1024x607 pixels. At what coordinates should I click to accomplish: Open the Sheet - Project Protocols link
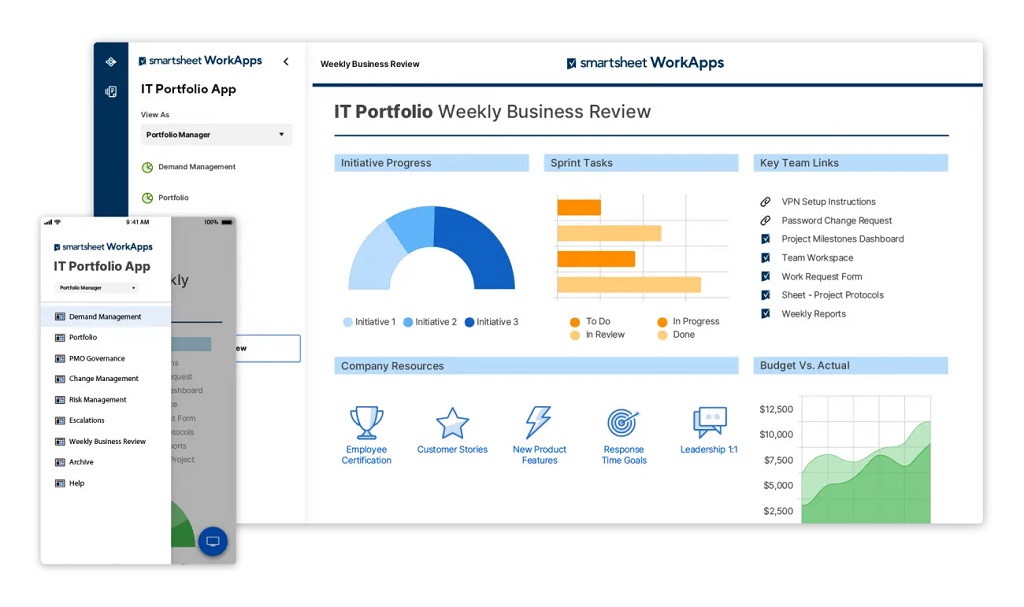coord(832,295)
